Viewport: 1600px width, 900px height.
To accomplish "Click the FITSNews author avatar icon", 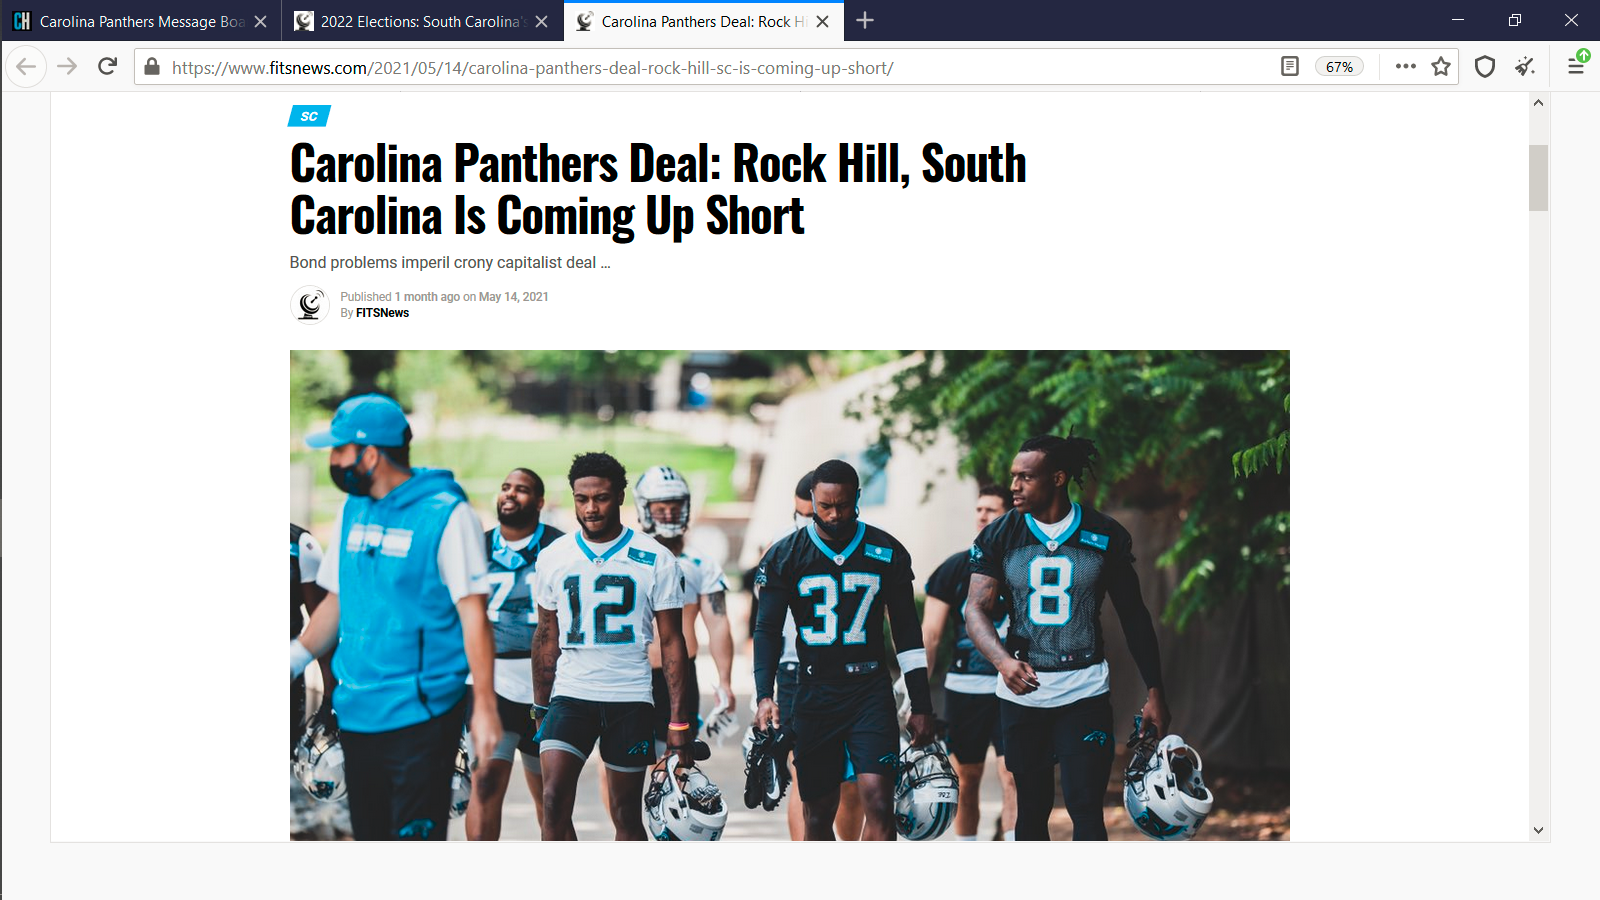I will (x=310, y=305).
